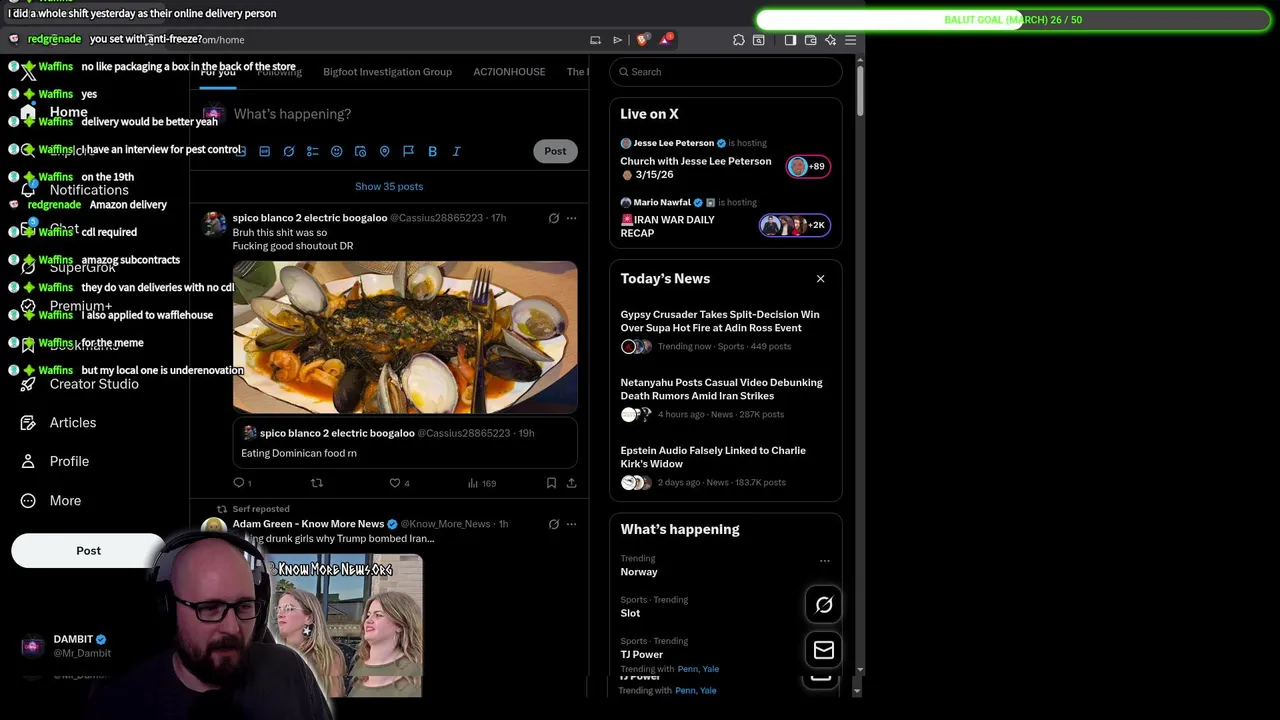
Task: Open the Brave wallet icon
Action: coord(810,40)
